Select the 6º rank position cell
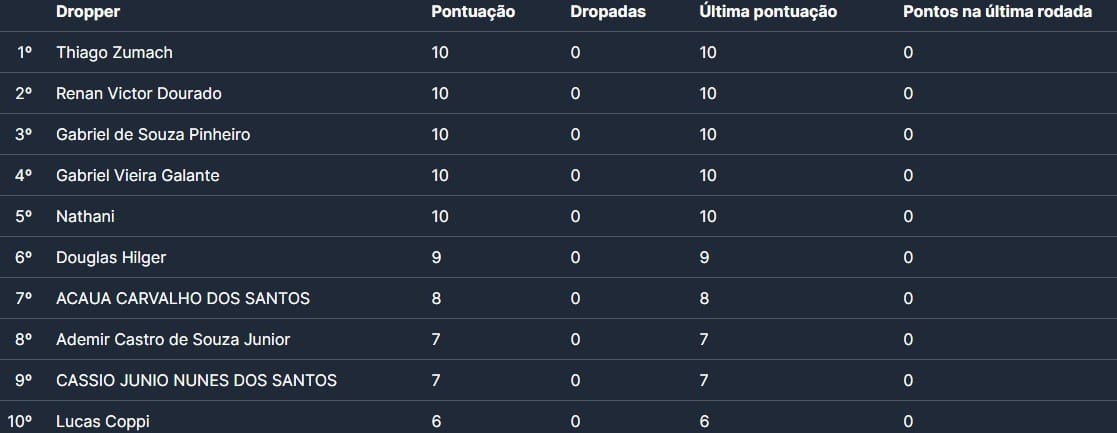This screenshot has width=1117, height=433. point(25,257)
